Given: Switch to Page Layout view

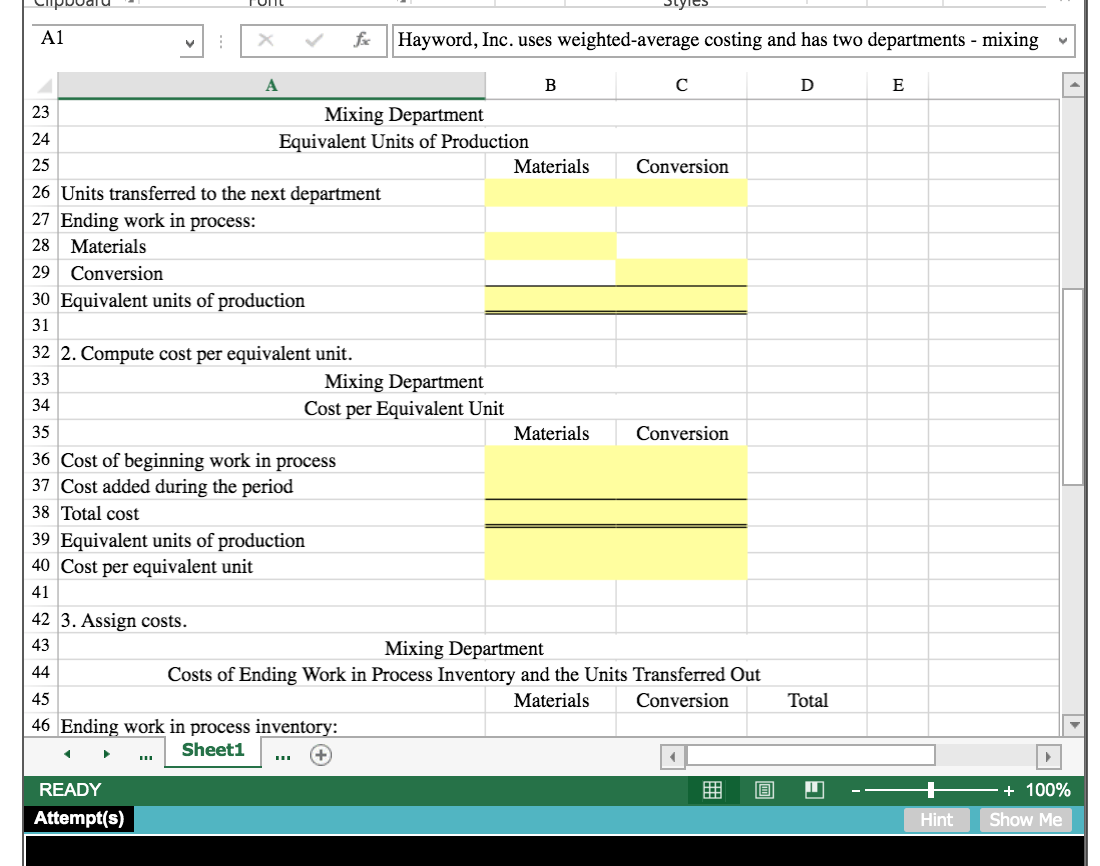Looking at the screenshot, I should click(x=765, y=789).
